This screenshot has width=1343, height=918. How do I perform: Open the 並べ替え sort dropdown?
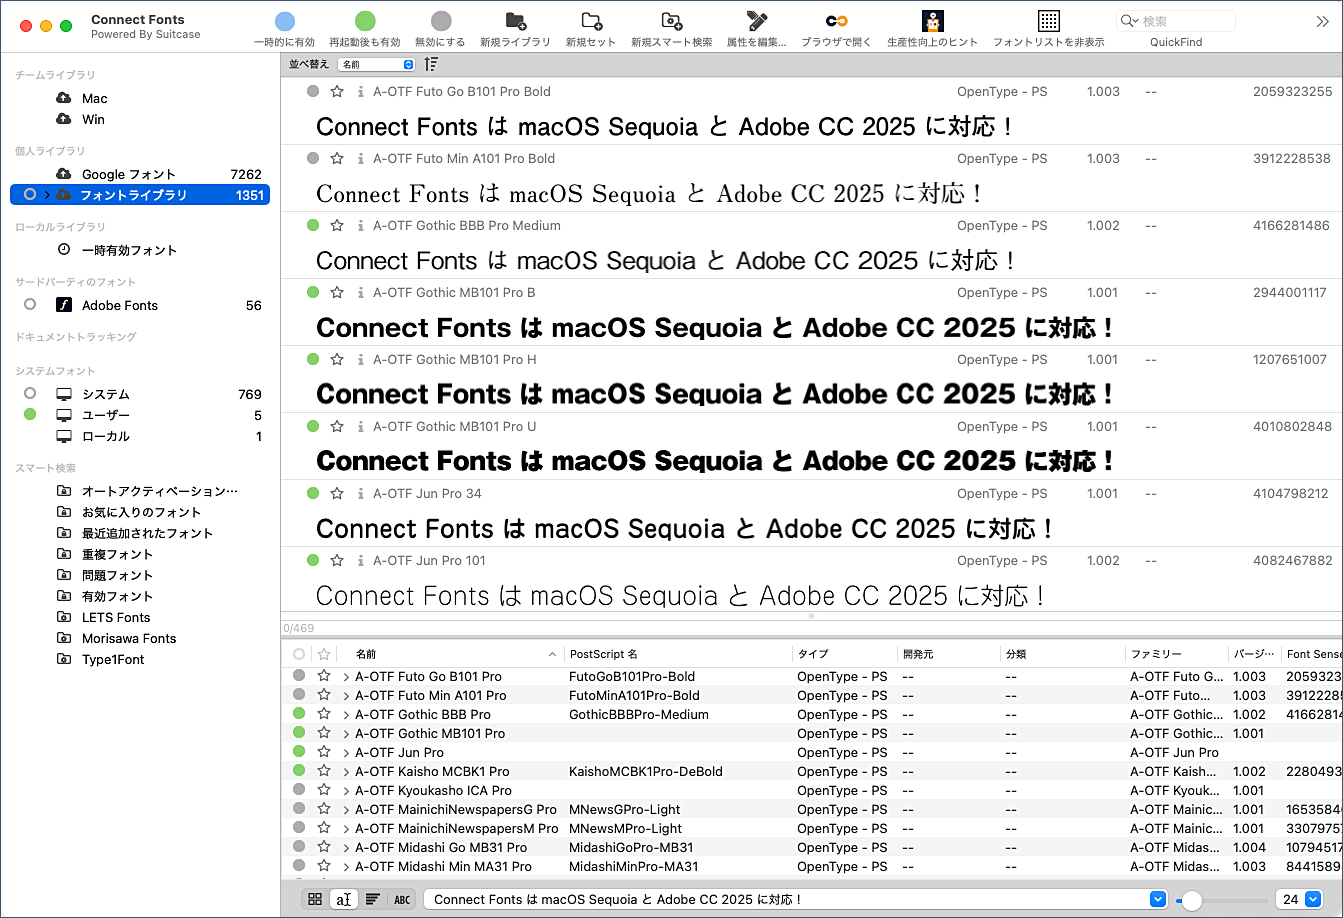pyautogui.click(x=376, y=64)
